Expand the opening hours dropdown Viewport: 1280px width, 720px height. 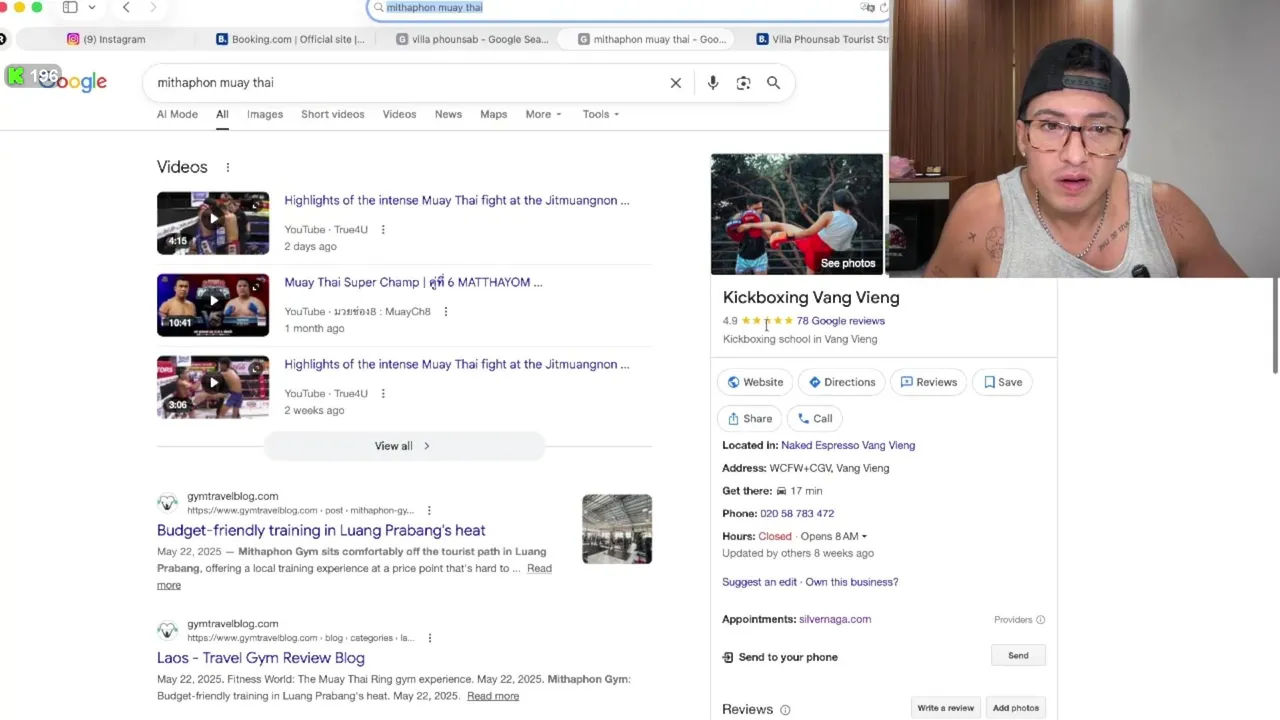point(864,537)
